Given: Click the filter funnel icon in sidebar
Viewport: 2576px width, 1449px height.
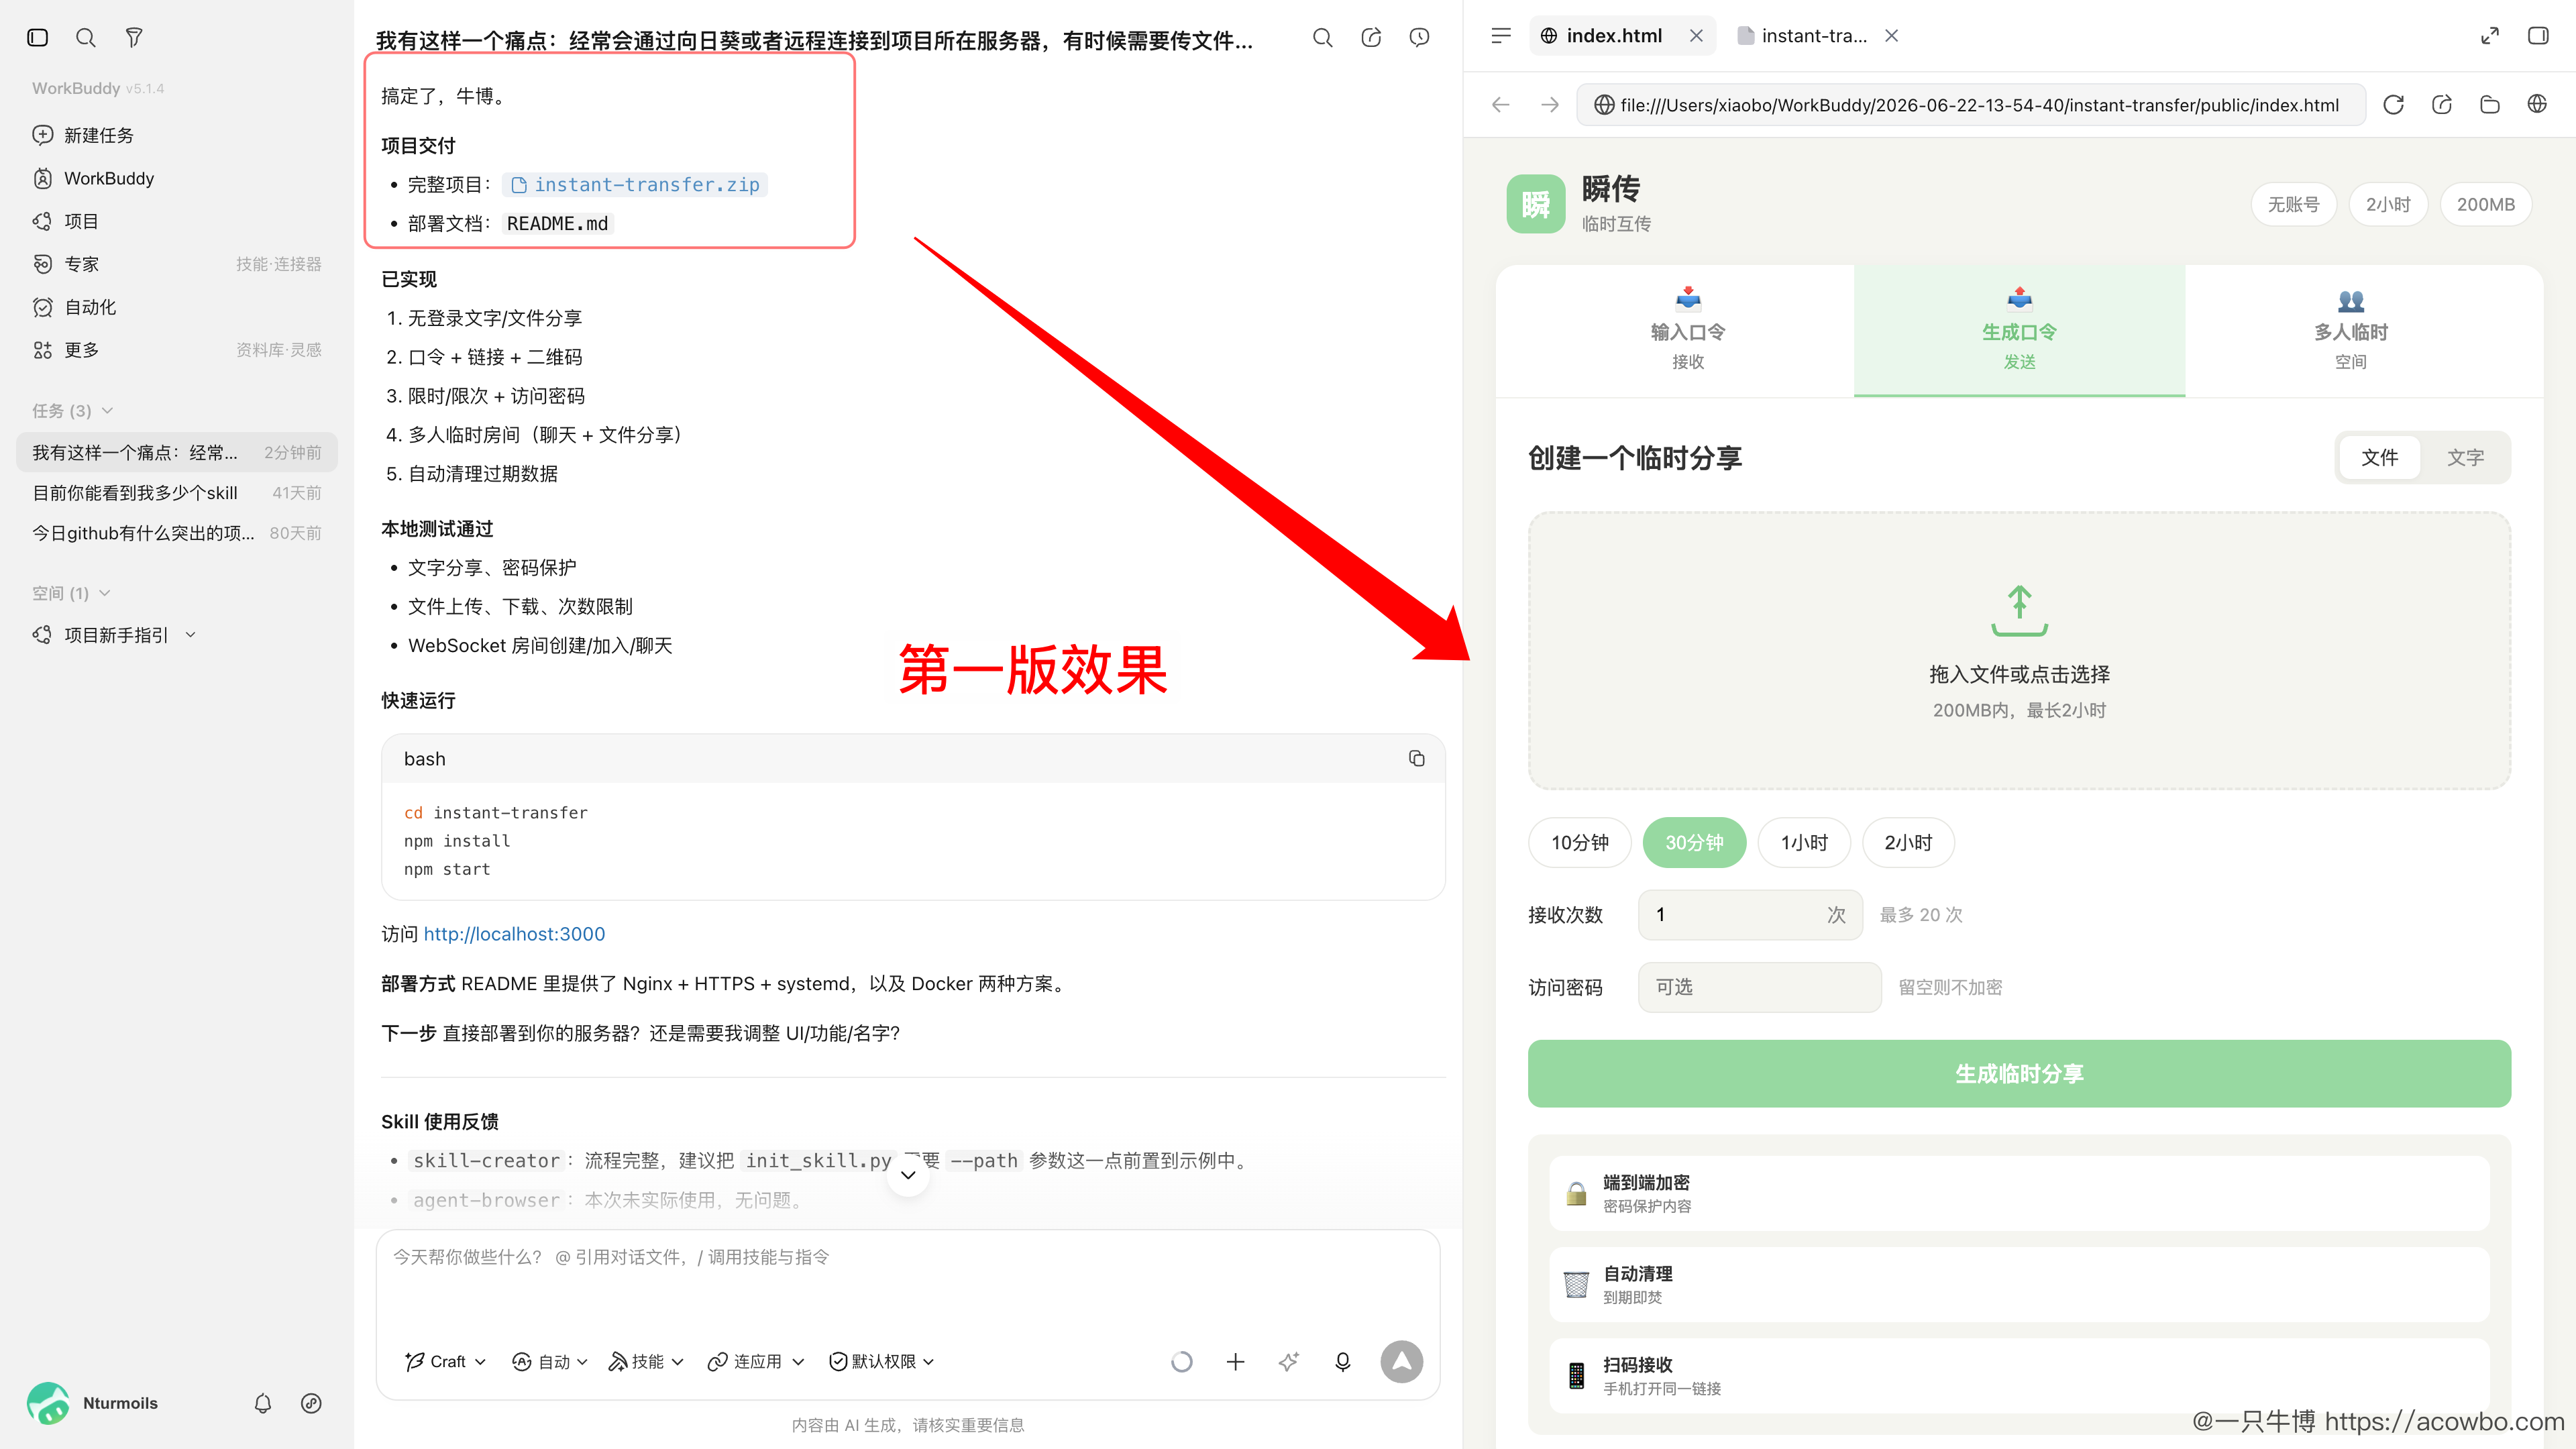Looking at the screenshot, I should 134,37.
